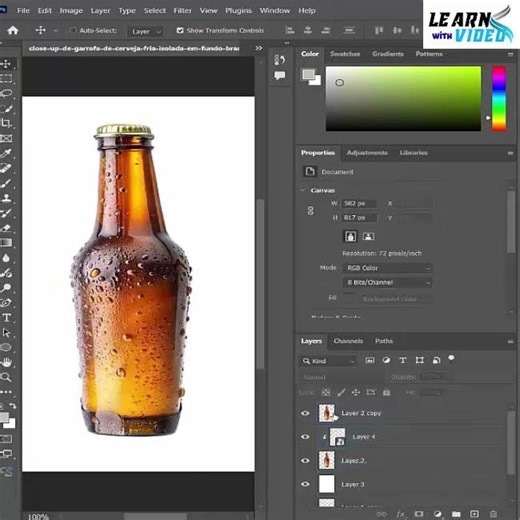Select the Layer 2 copy thumbnail
Viewport: 520px width, 520px height.
pos(326,413)
